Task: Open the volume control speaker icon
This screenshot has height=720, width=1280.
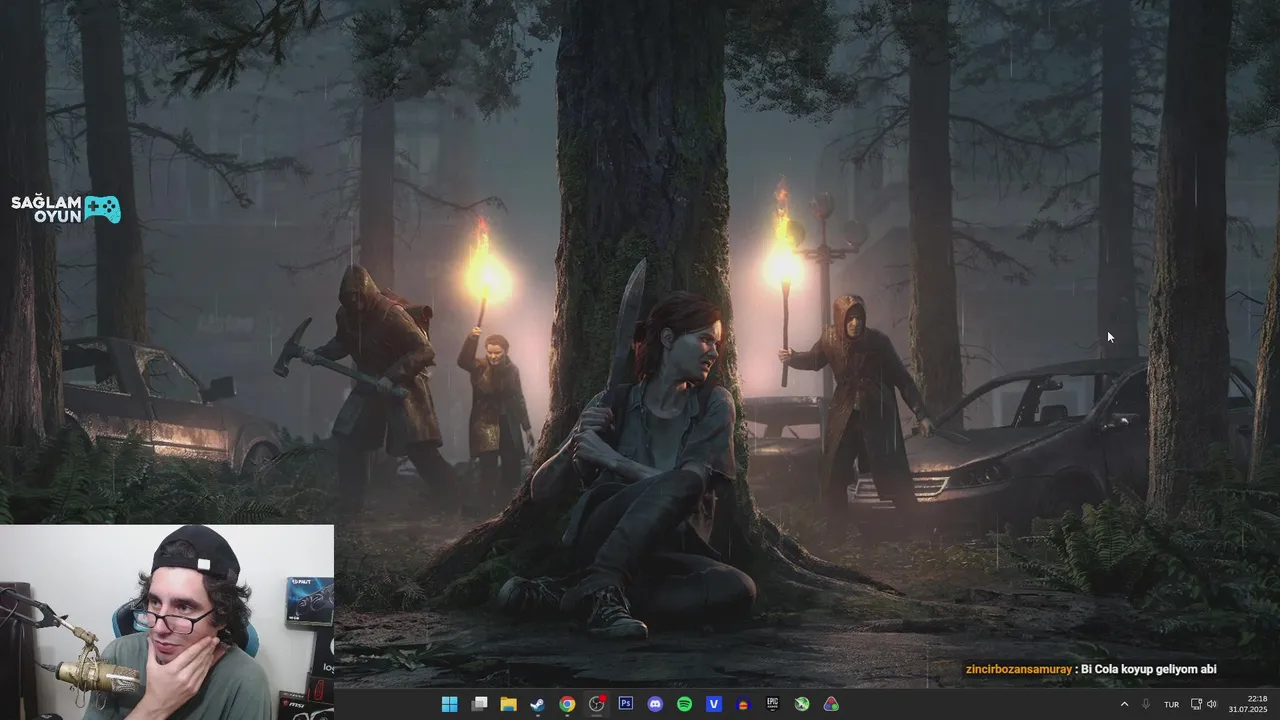Action: tap(1212, 704)
